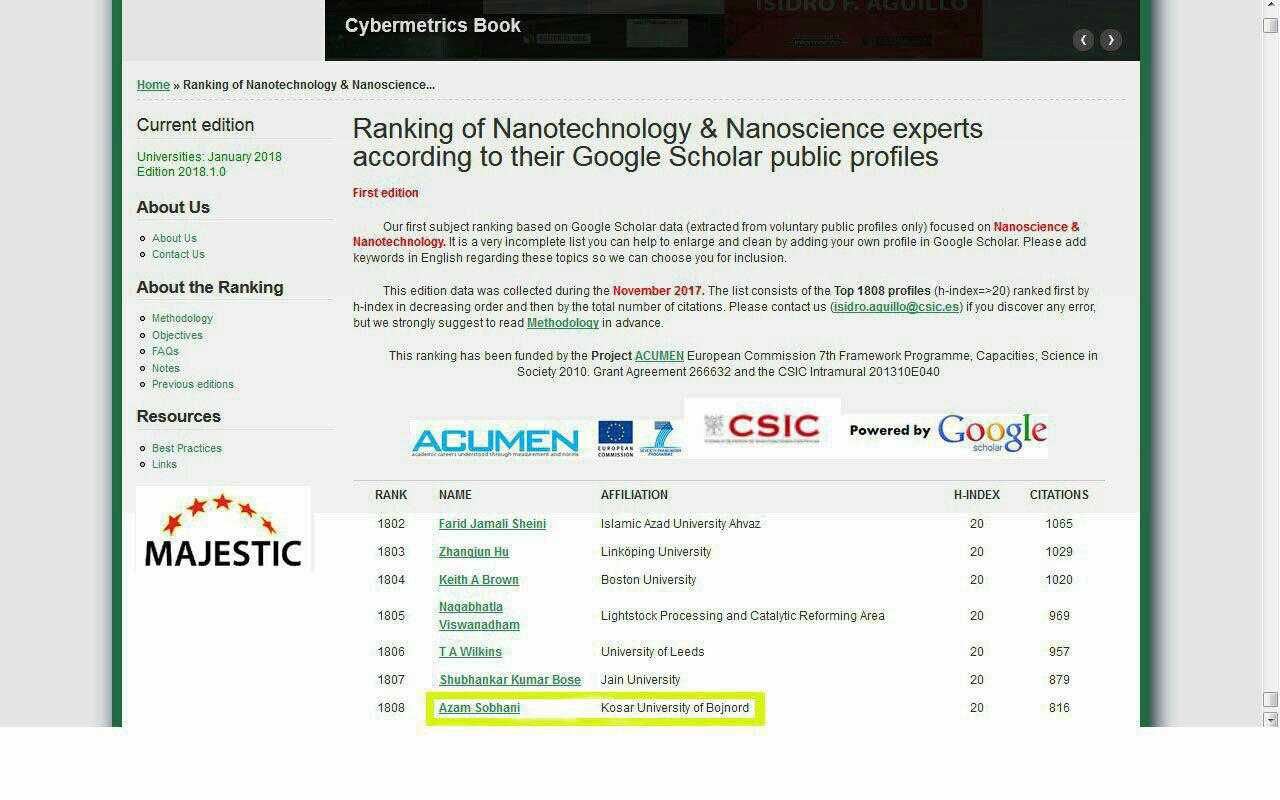Select Universities: January 2018 edition link
Screen dimensions: 1280x800
pyautogui.click(x=209, y=157)
